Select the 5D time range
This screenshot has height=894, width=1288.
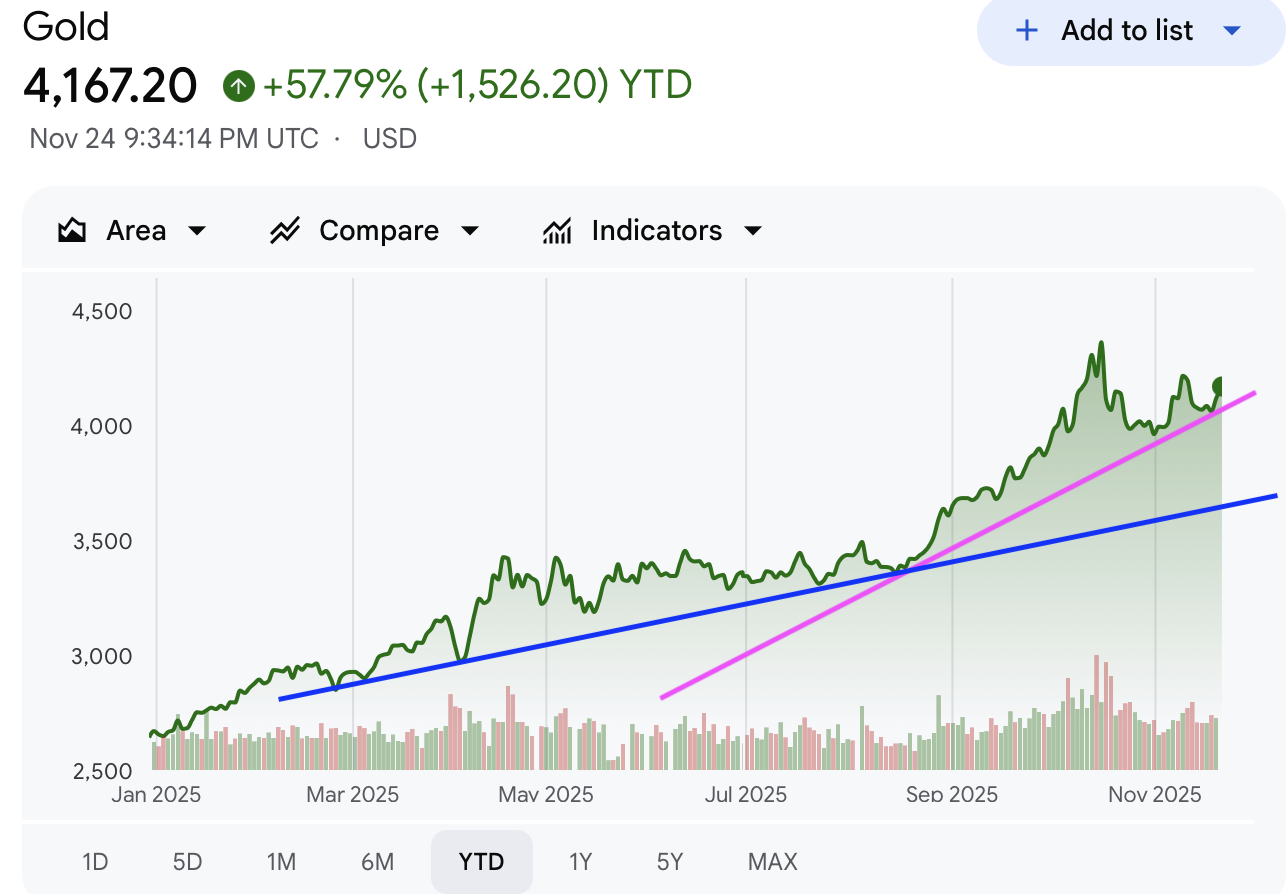coord(187,861)
